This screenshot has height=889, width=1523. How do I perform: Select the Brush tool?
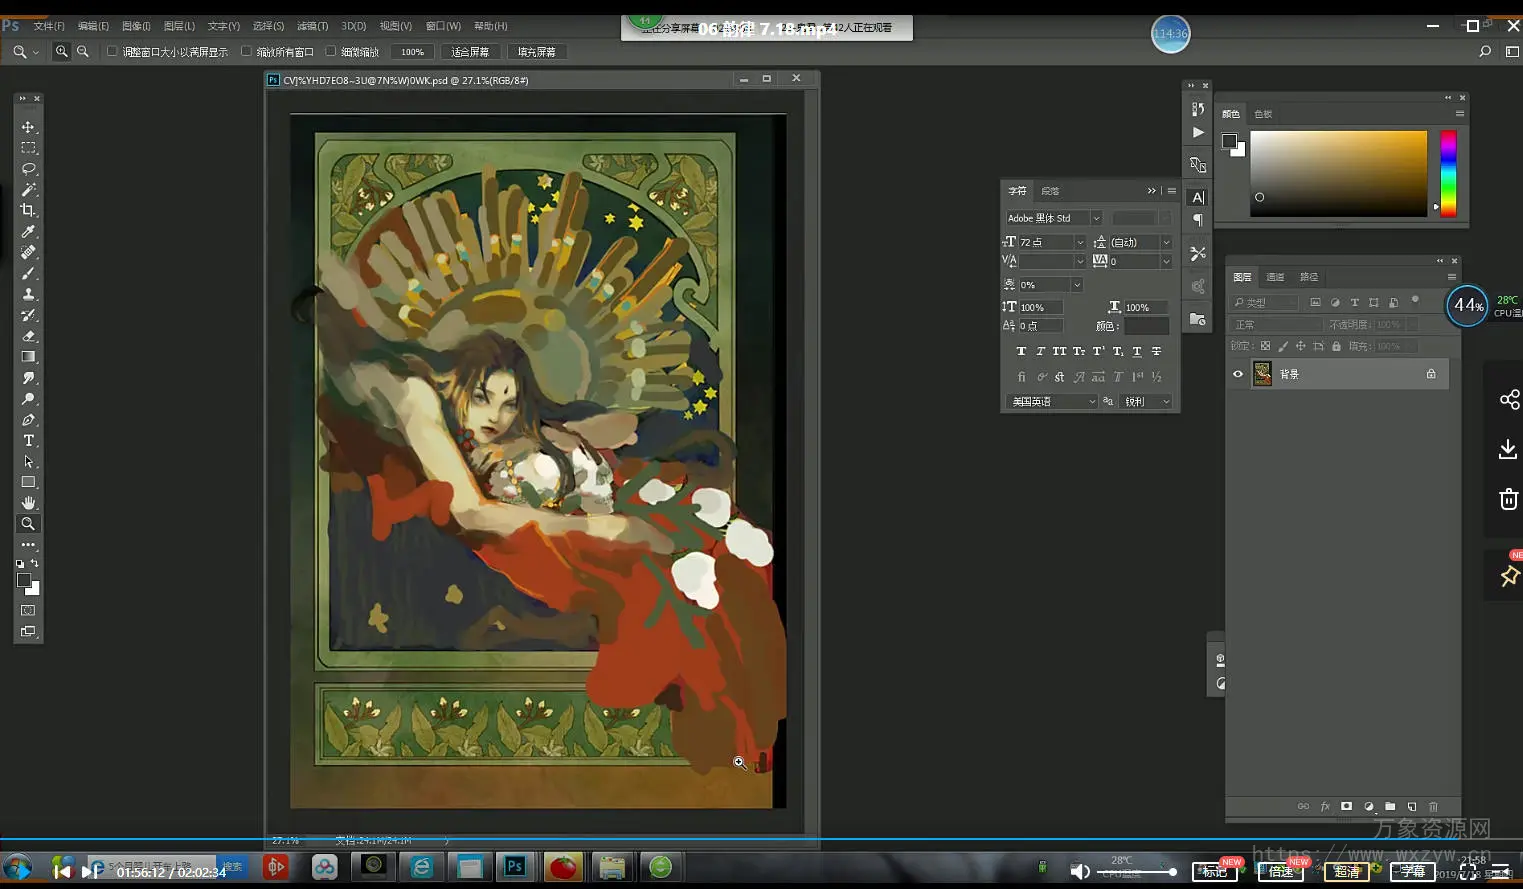point(28,273)
